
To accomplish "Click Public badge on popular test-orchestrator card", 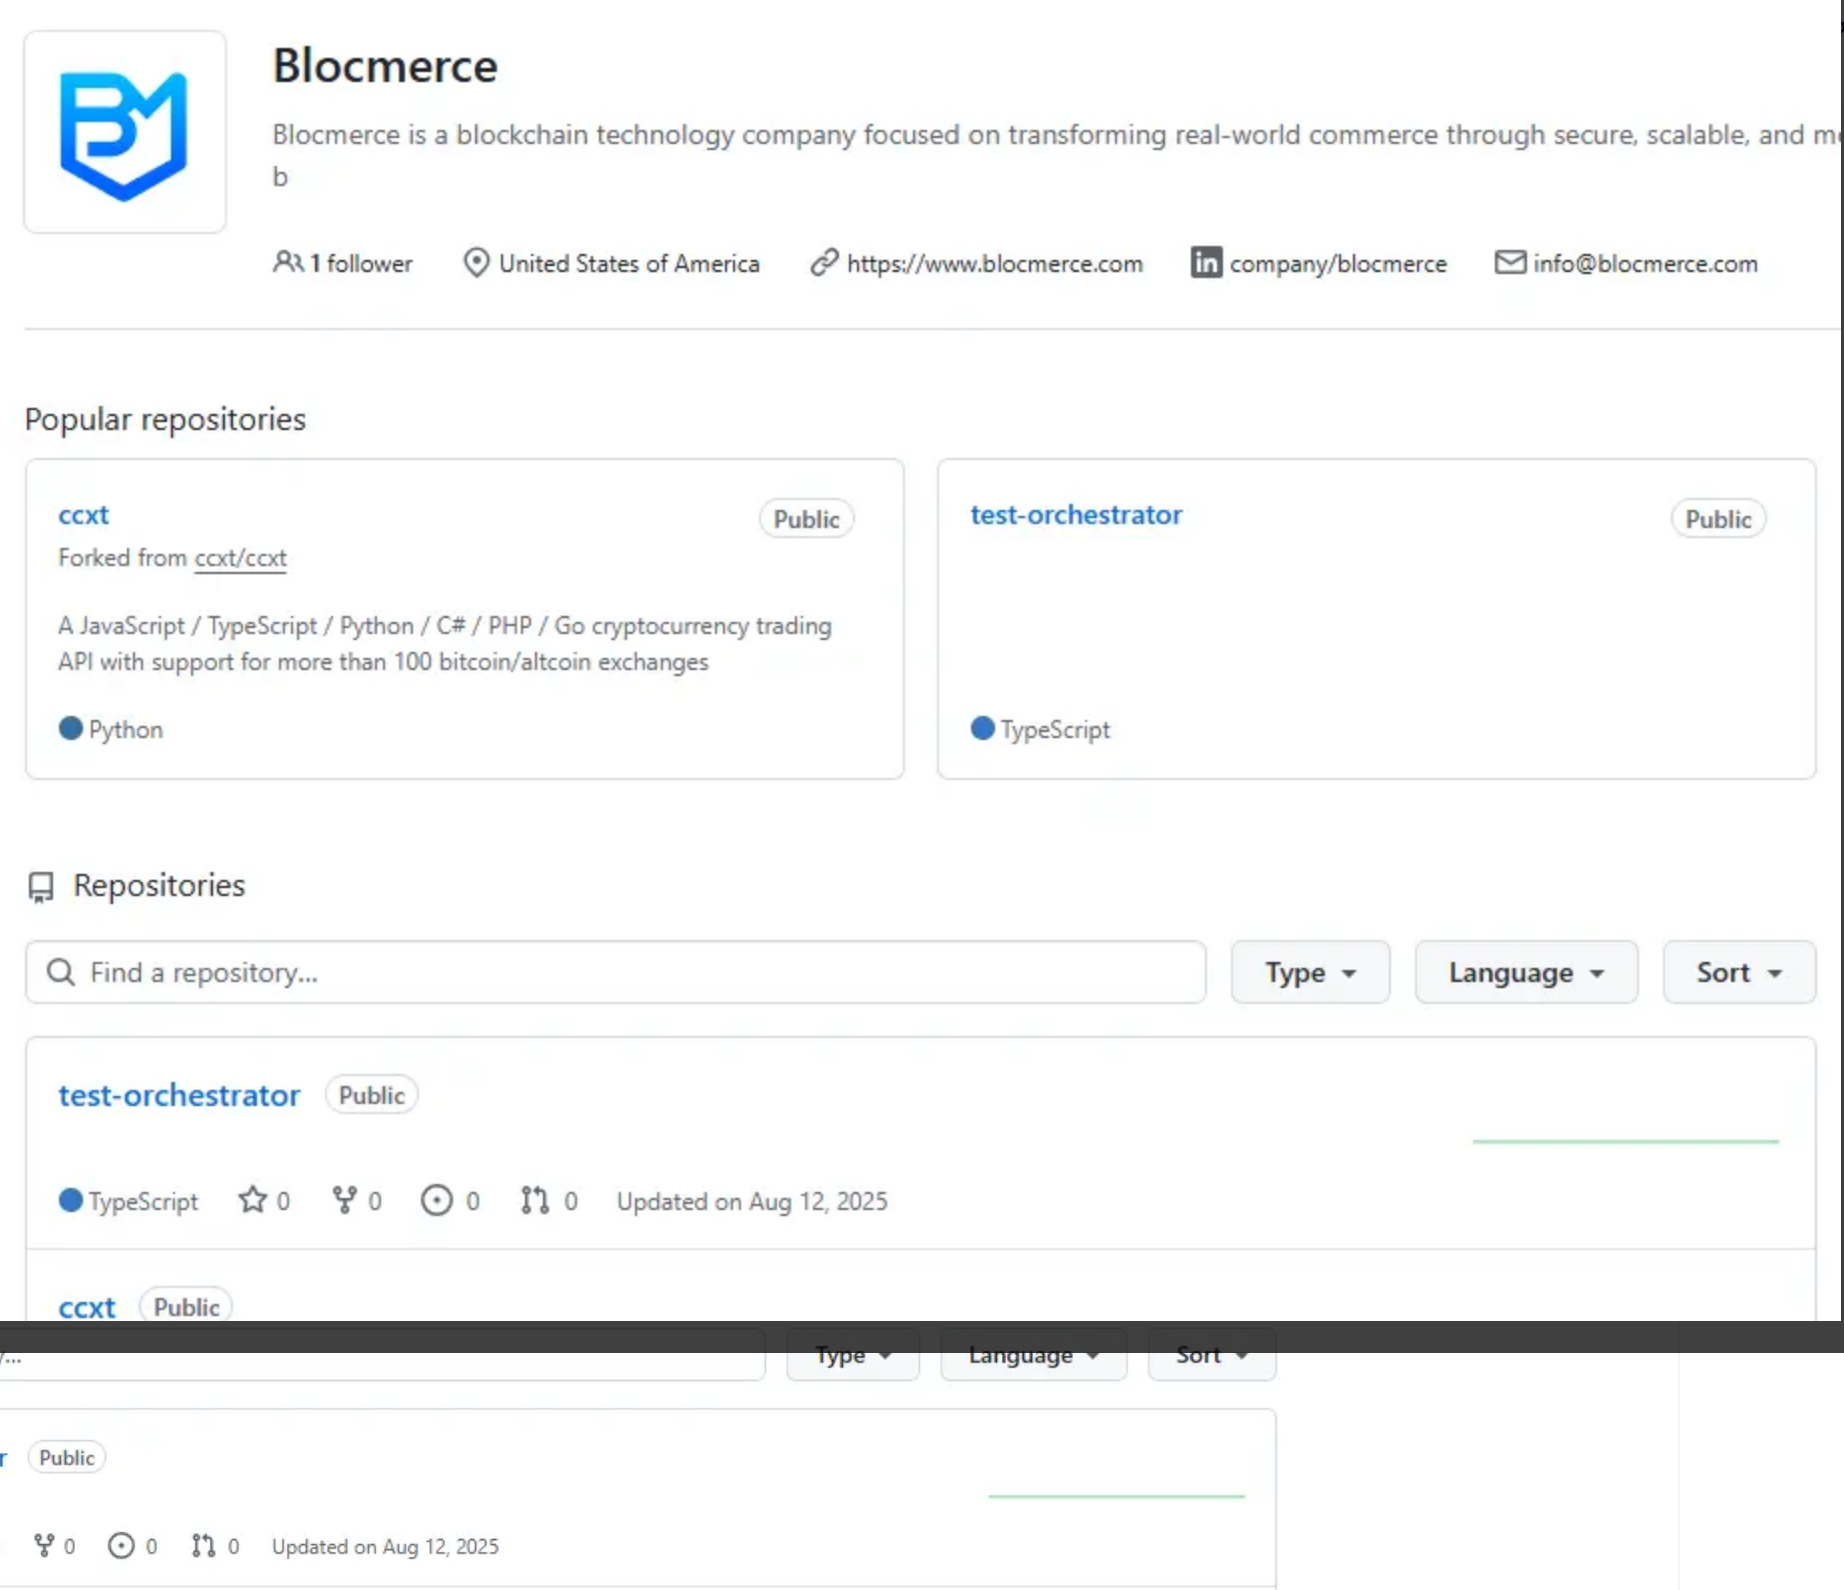I will click(x=1718, y=519).
